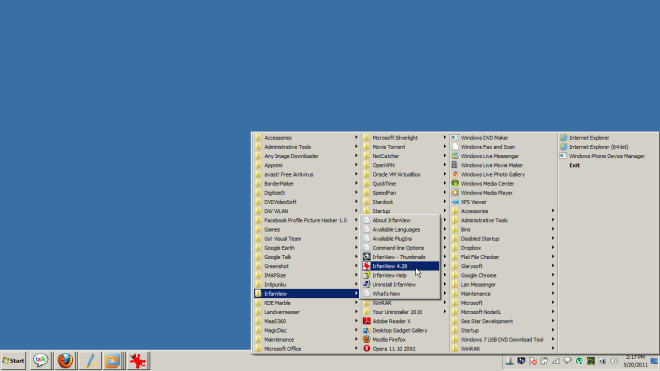Open the Glarysoft folder
This screenshot has height=371, width=660.
tap(503, 266)
